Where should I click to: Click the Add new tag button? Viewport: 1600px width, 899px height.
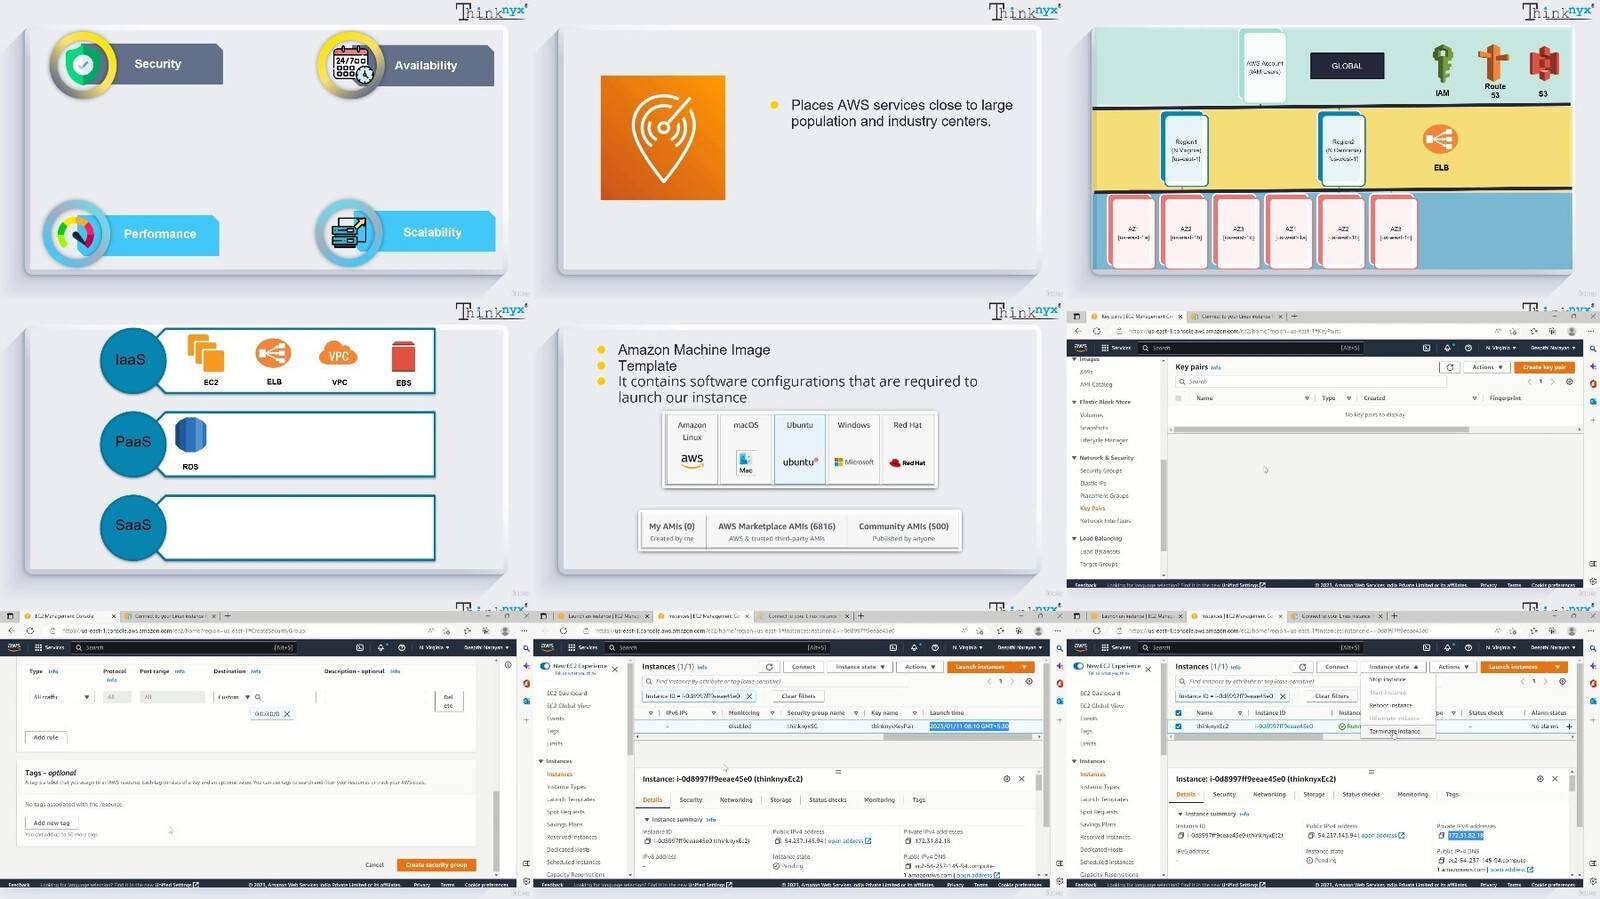tap(51, 824)
